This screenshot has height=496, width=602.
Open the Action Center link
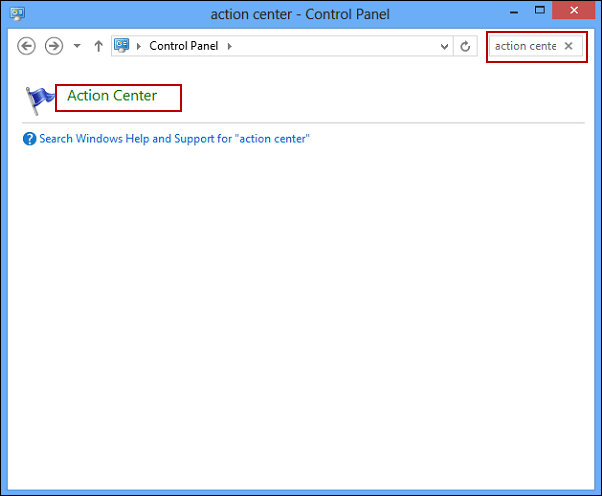[x=112, y=96]
